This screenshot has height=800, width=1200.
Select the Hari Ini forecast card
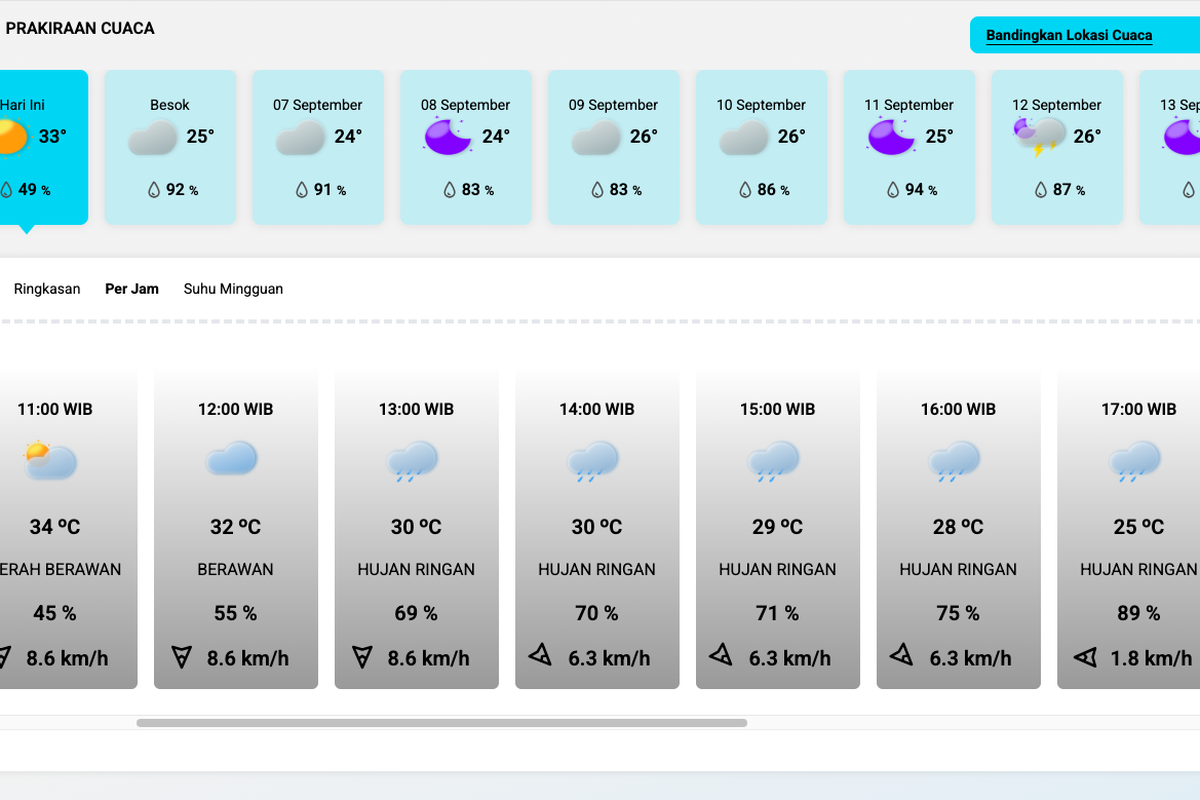40,147
